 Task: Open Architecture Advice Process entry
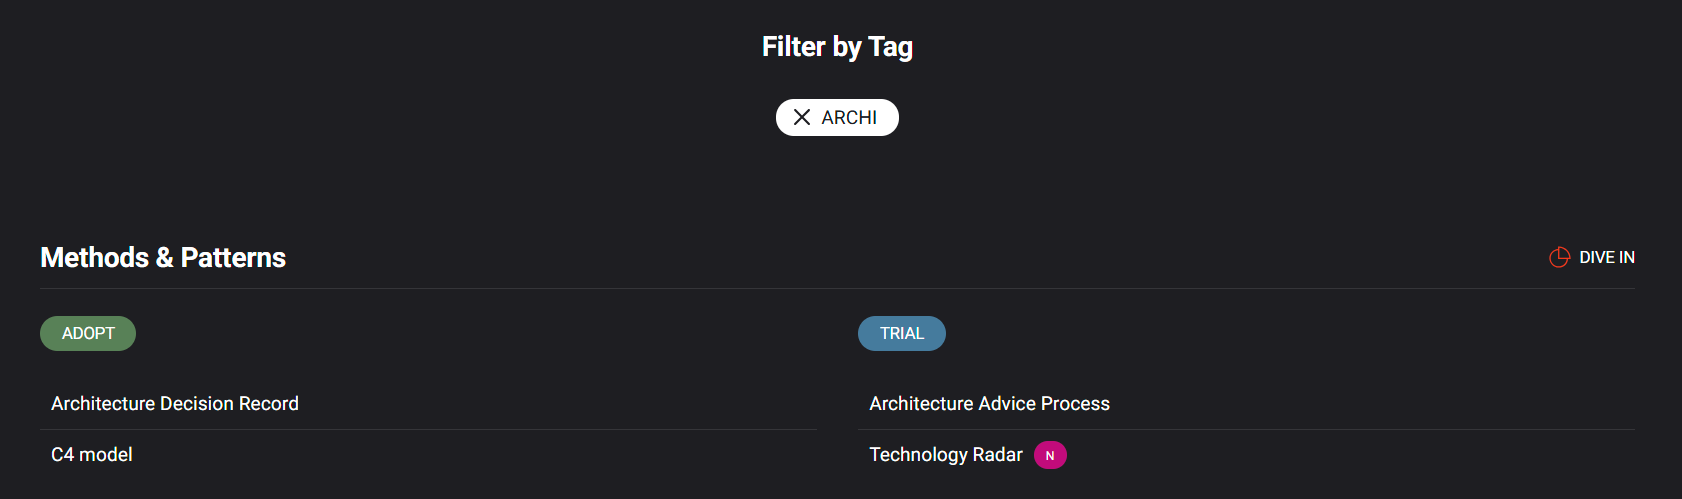pyautogui.click(x=1246, y=404)
